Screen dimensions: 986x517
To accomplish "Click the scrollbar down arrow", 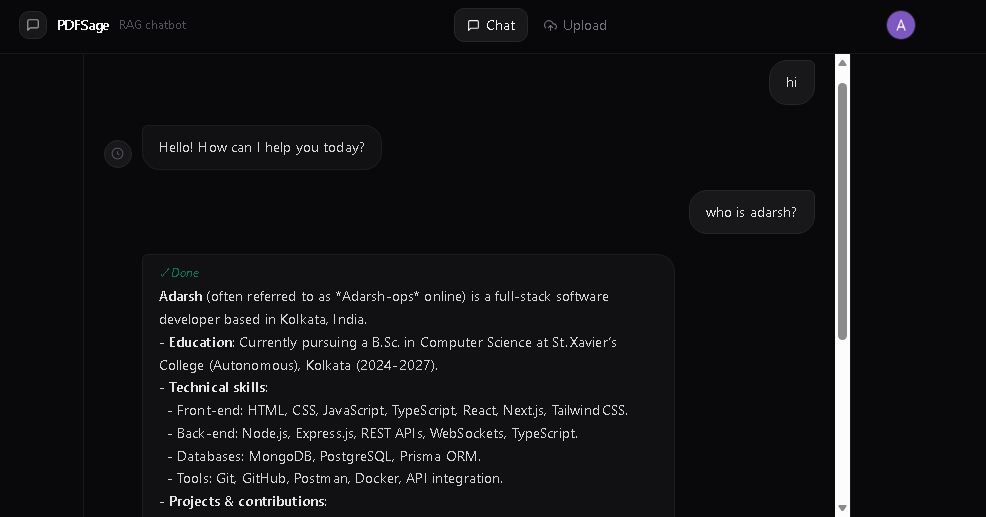I will click(x=842, y=508).
